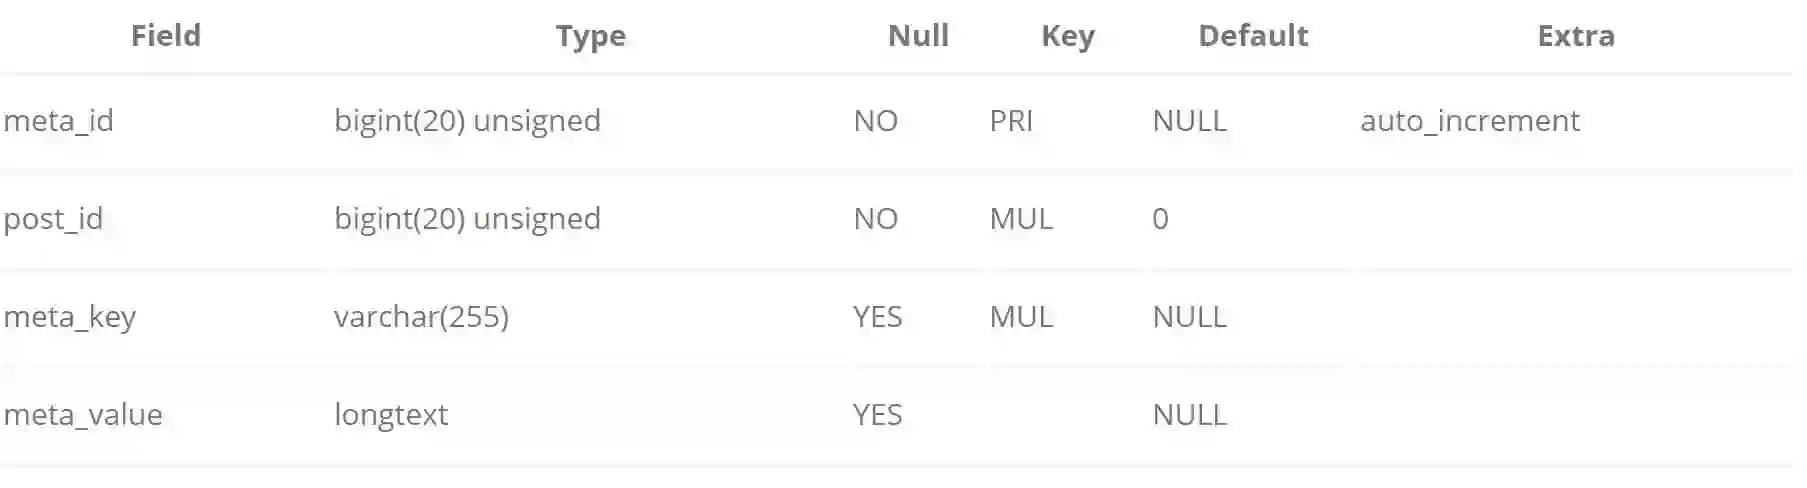Click the bigint type cell for meta_id
Screen dimensions: 1807x488
tap(467, 121)
